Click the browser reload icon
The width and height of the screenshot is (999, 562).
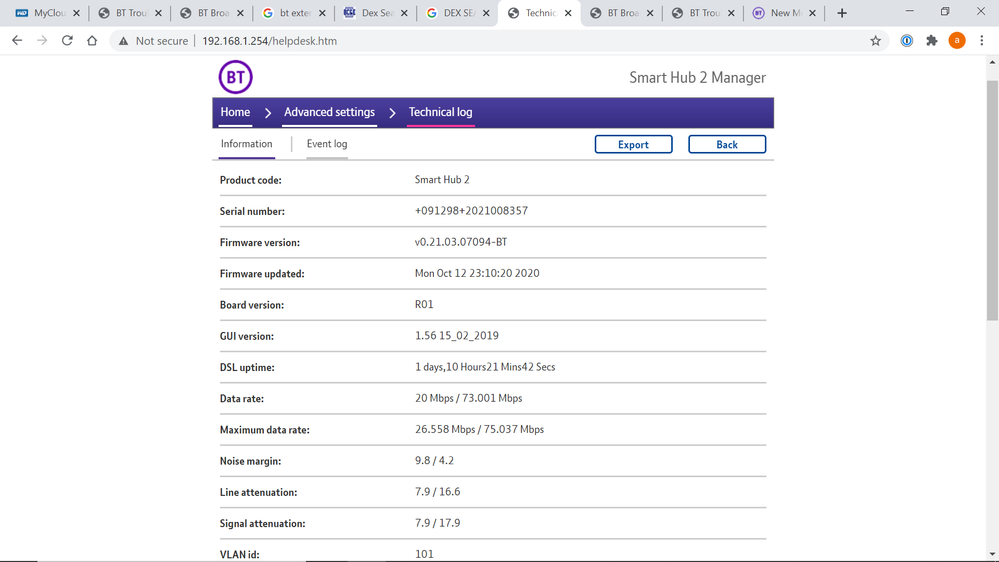click(x=67, y=41)
